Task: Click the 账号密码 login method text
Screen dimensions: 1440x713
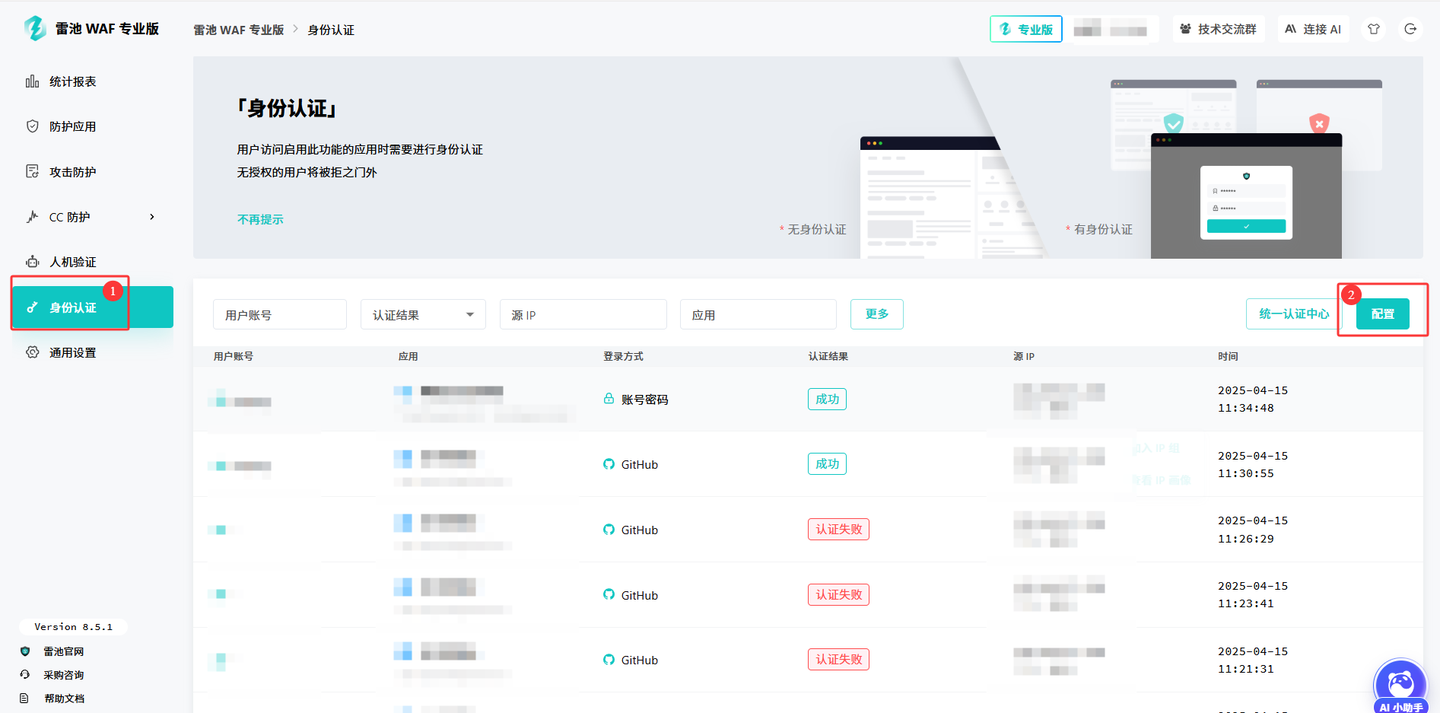Action: (x=645, y=399)
